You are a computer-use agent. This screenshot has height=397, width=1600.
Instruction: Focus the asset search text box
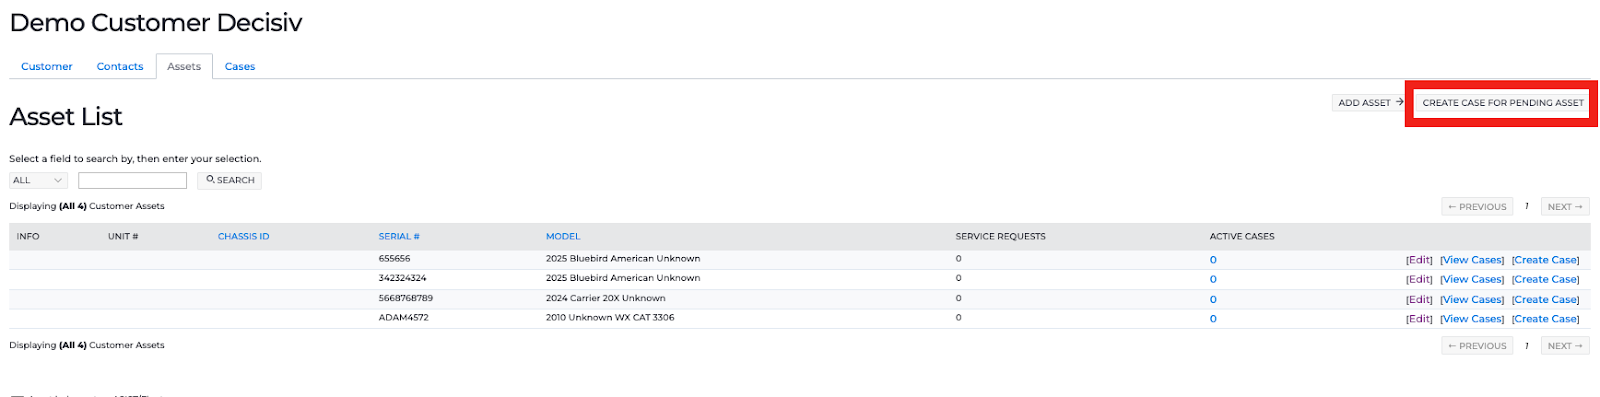click(x=132, y=181)
